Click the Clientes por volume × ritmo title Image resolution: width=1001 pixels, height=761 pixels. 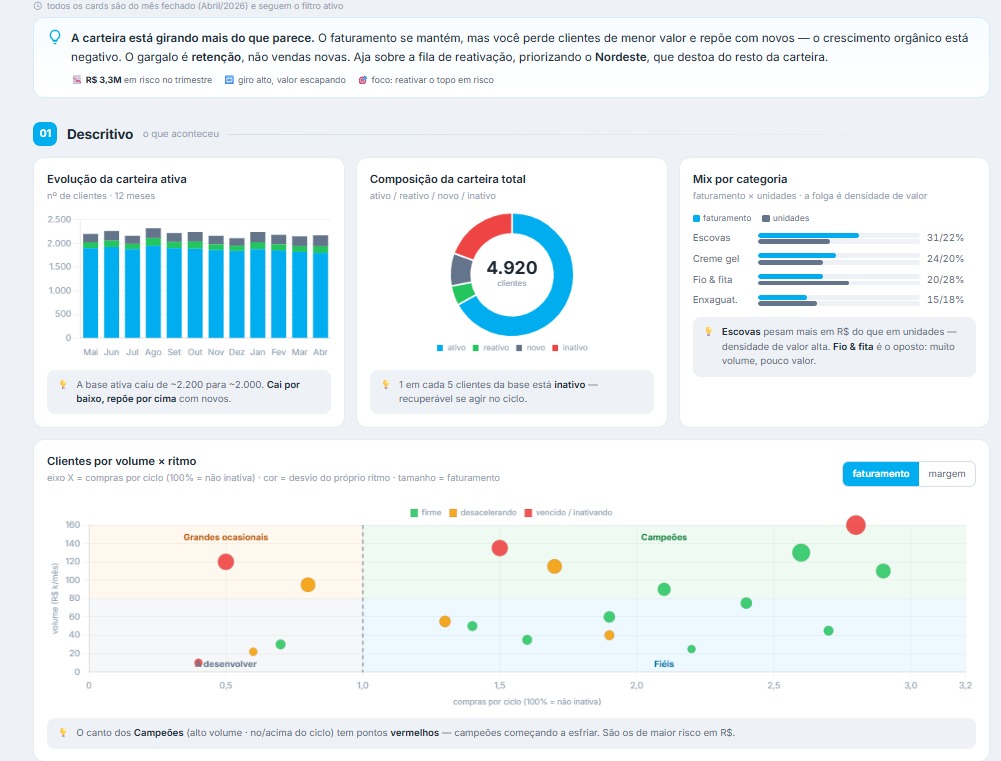(x=121, y=461)
